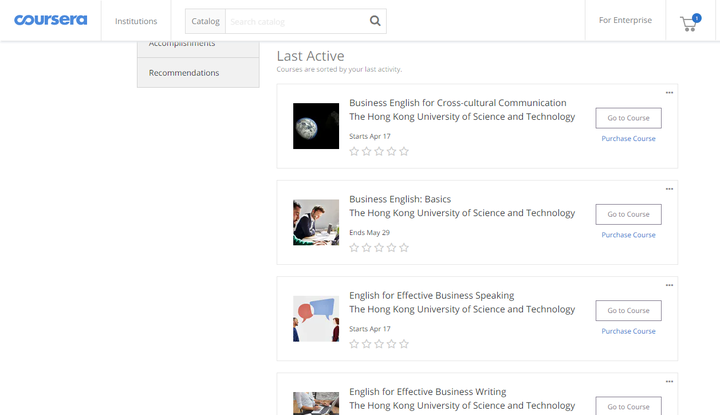Rate Effective Business Speaking one star
Image resolution: width=720 pixels, height=415 pixels.
354,344
